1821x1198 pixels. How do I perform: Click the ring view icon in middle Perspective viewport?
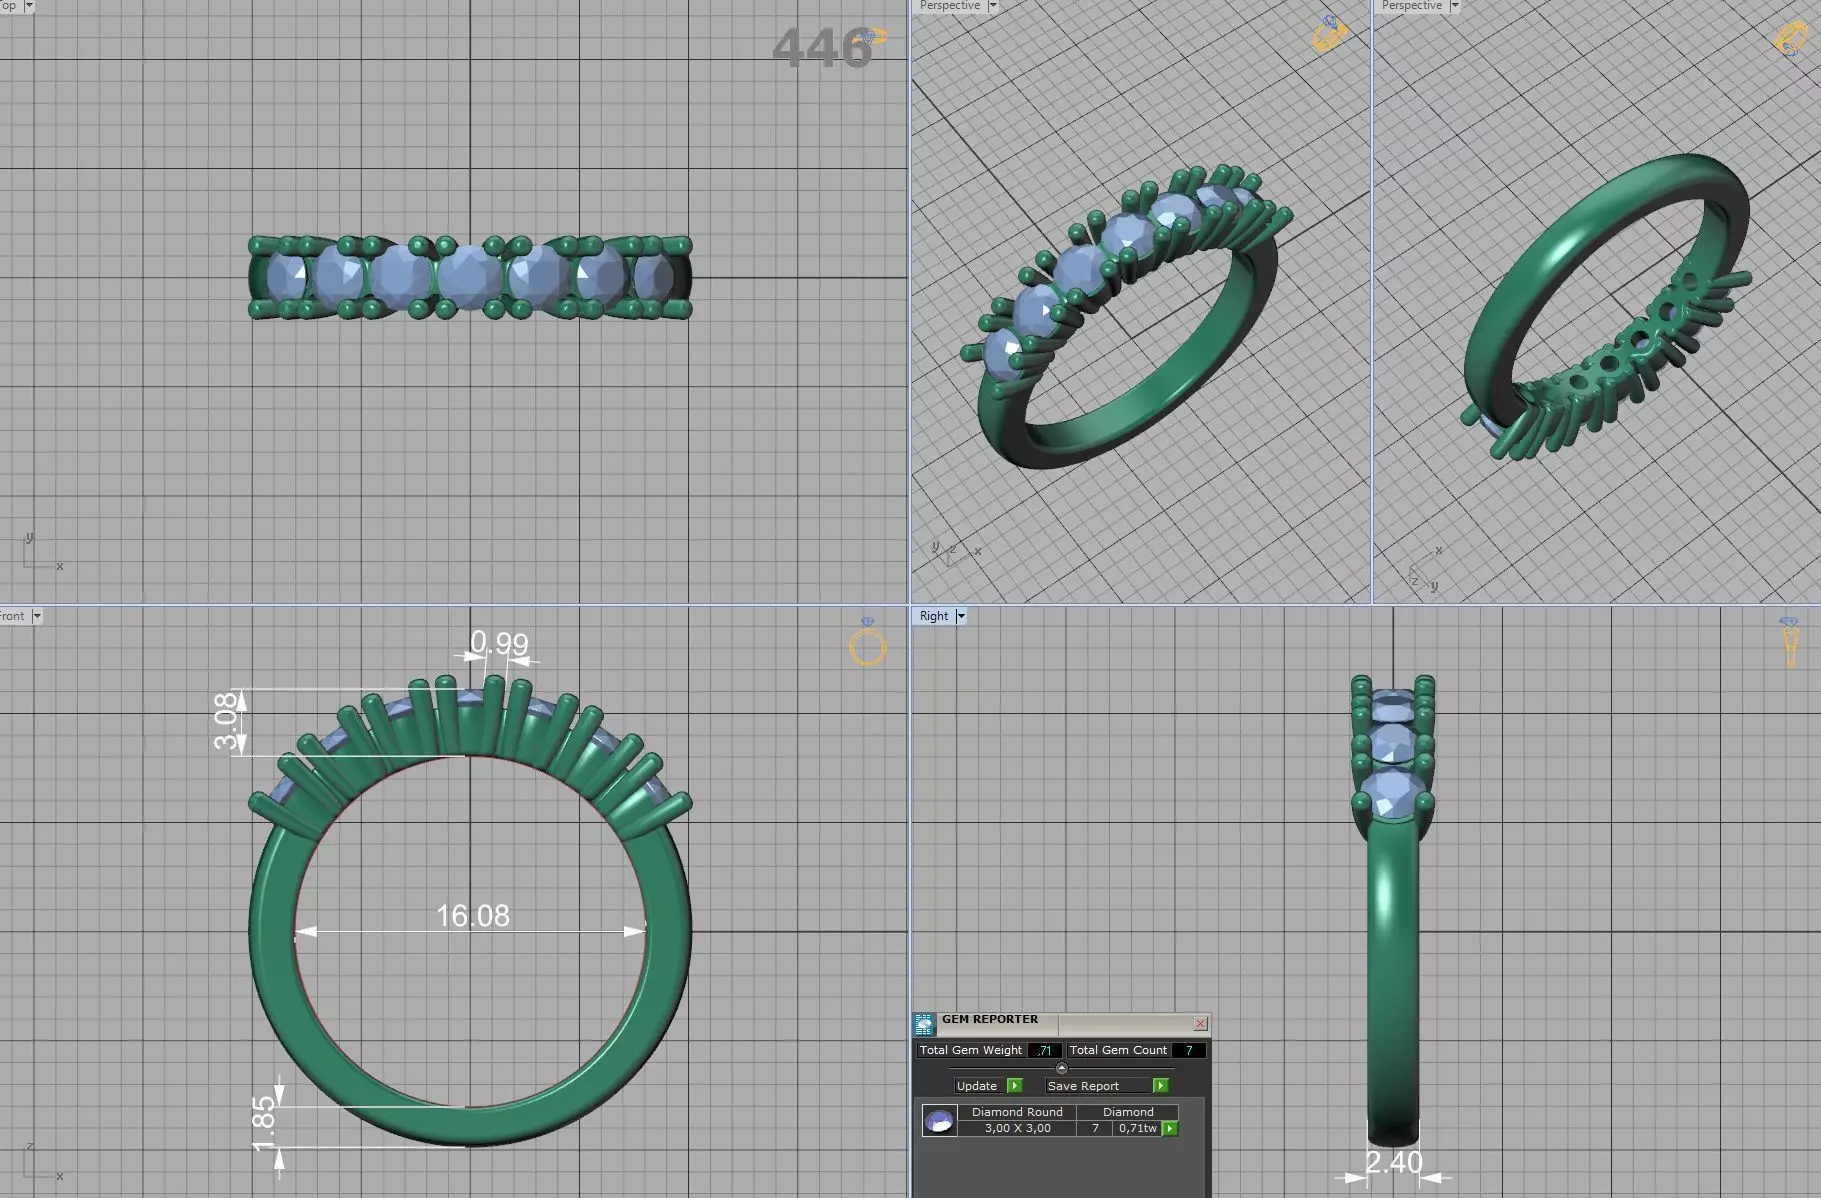click(1329, 33)
